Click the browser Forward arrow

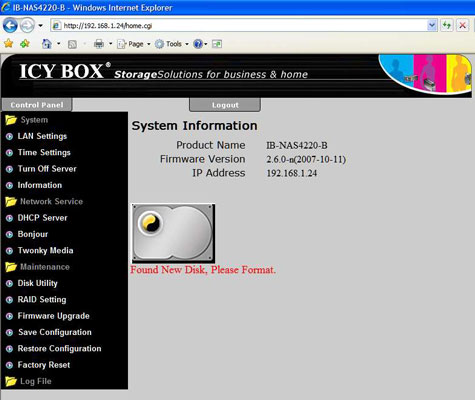click(27, 25)
